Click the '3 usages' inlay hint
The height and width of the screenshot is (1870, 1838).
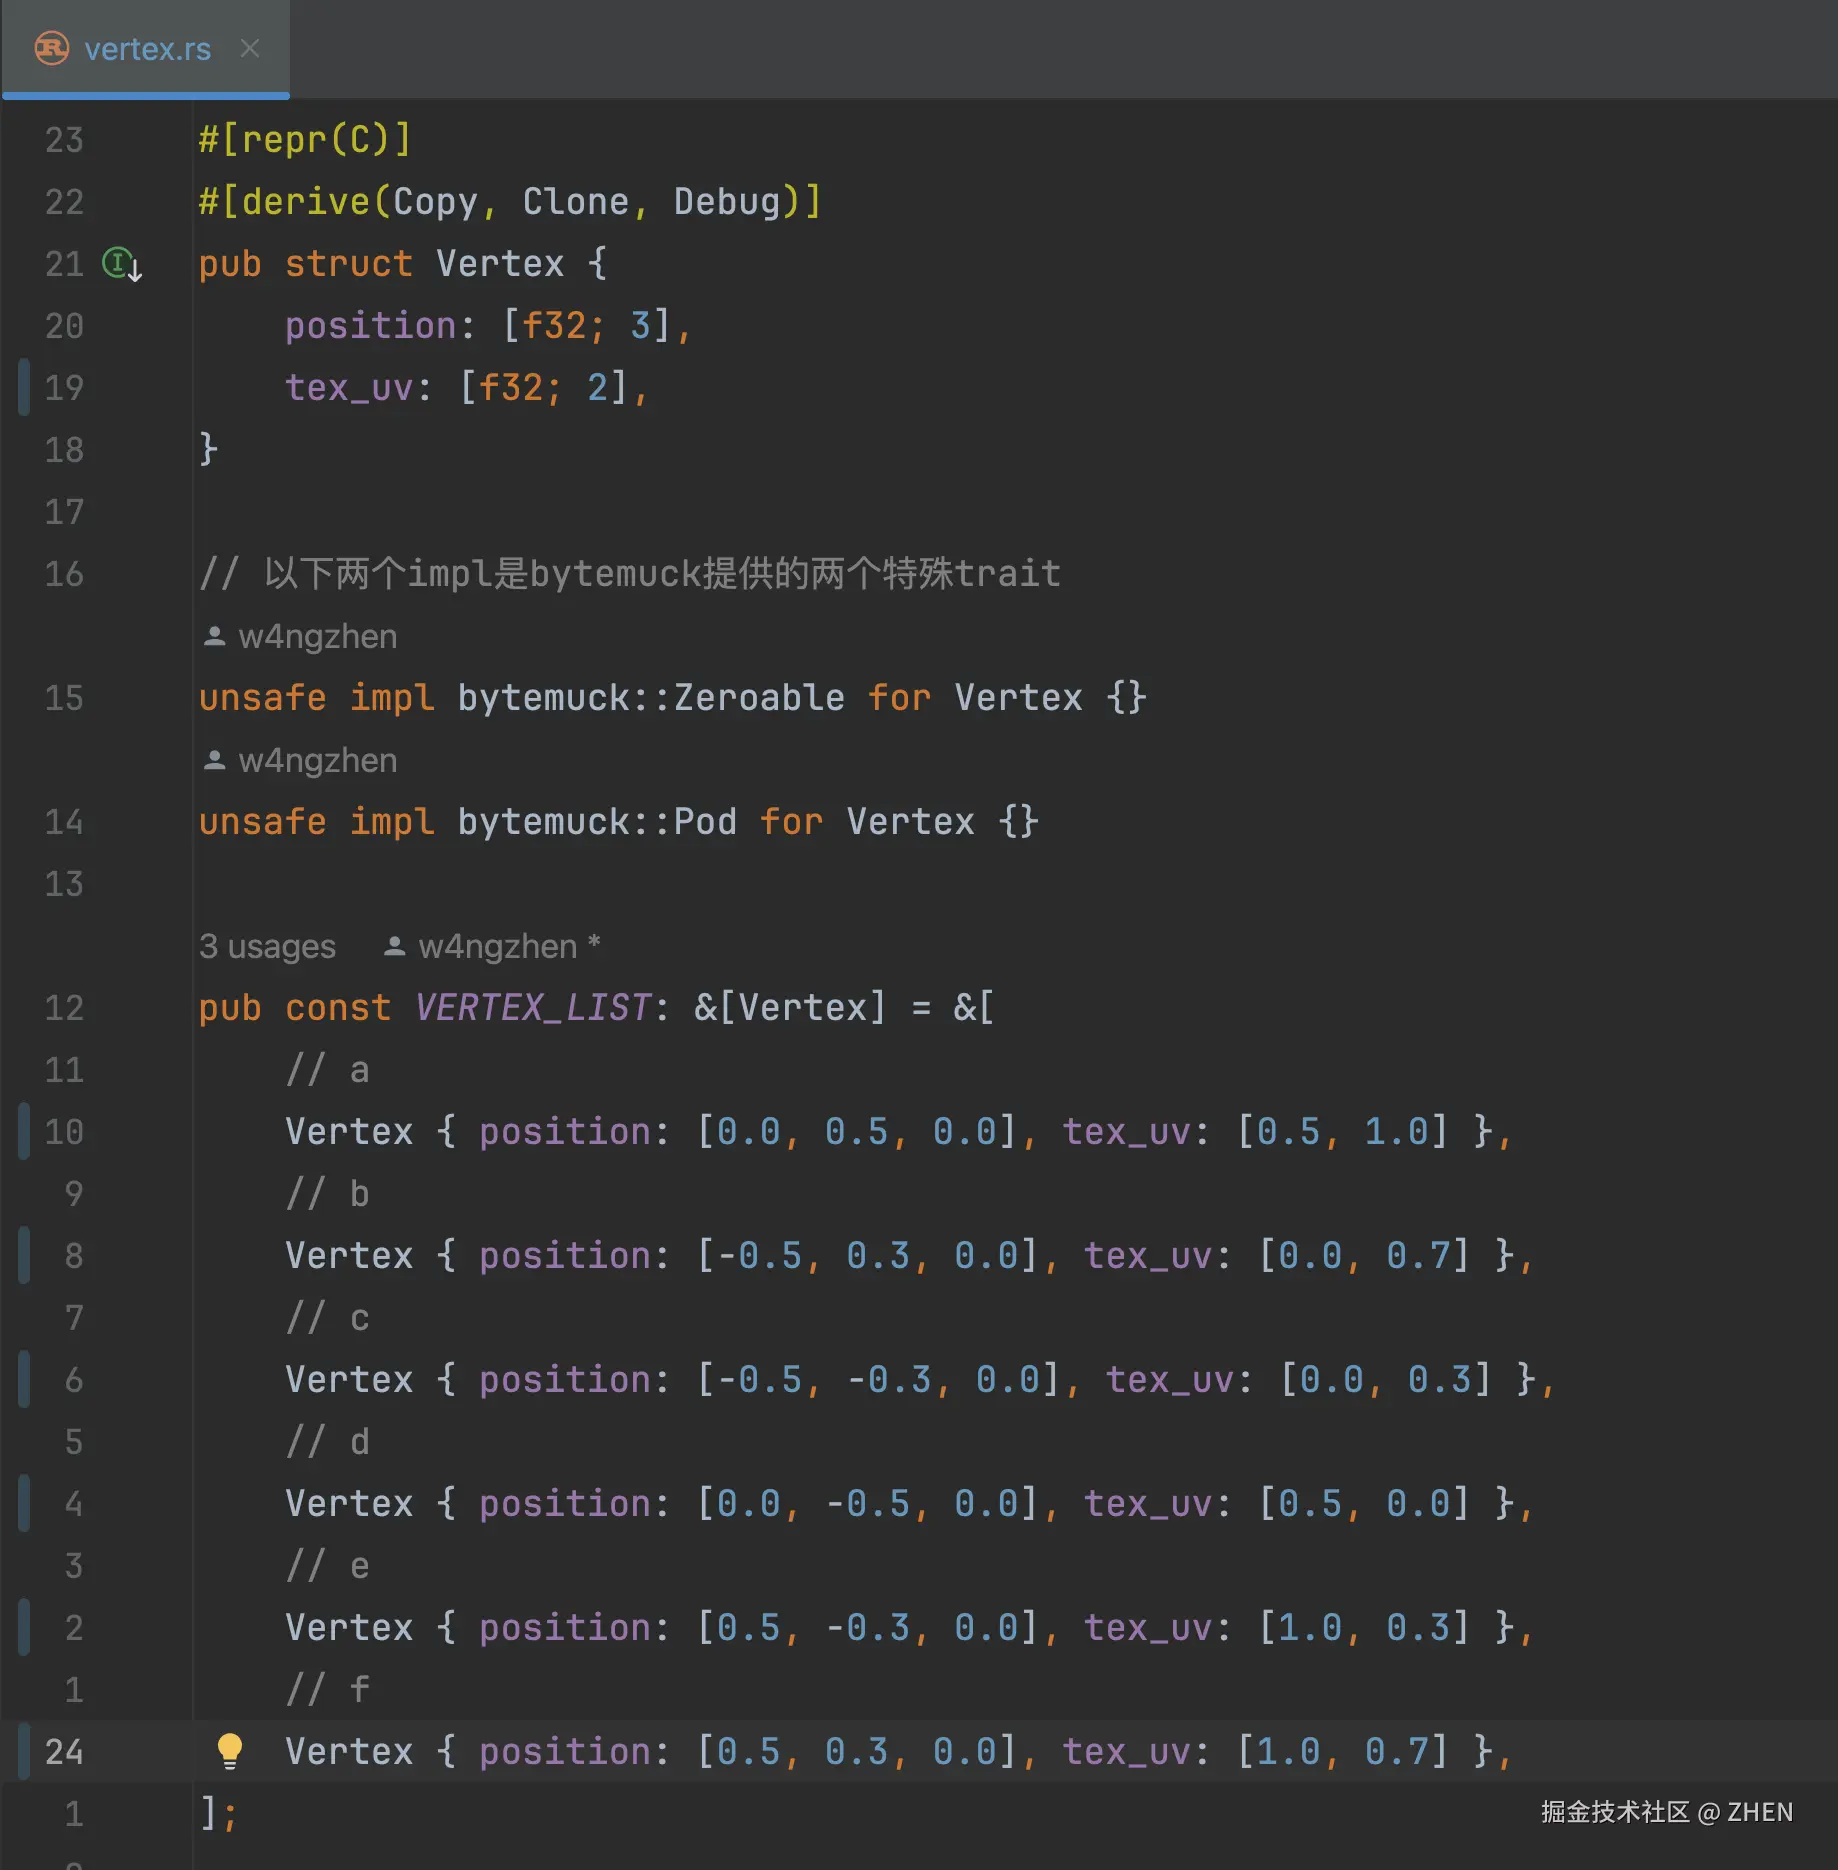(267, 946)
